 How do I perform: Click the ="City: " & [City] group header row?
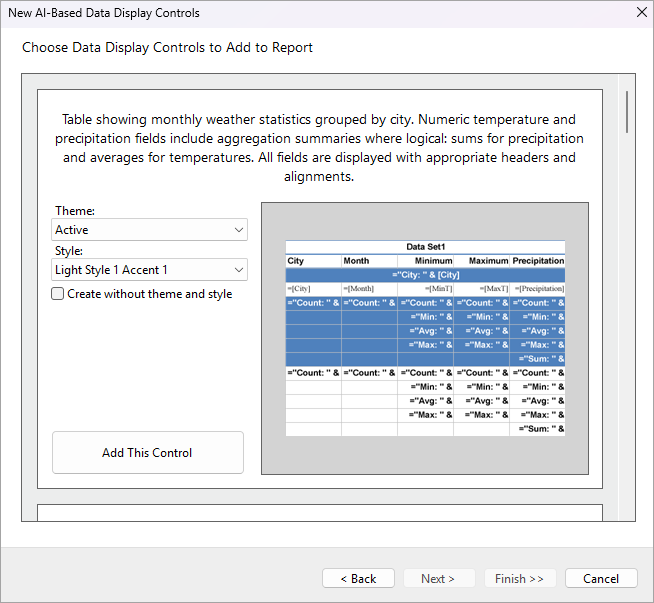(x=425, y=275)
